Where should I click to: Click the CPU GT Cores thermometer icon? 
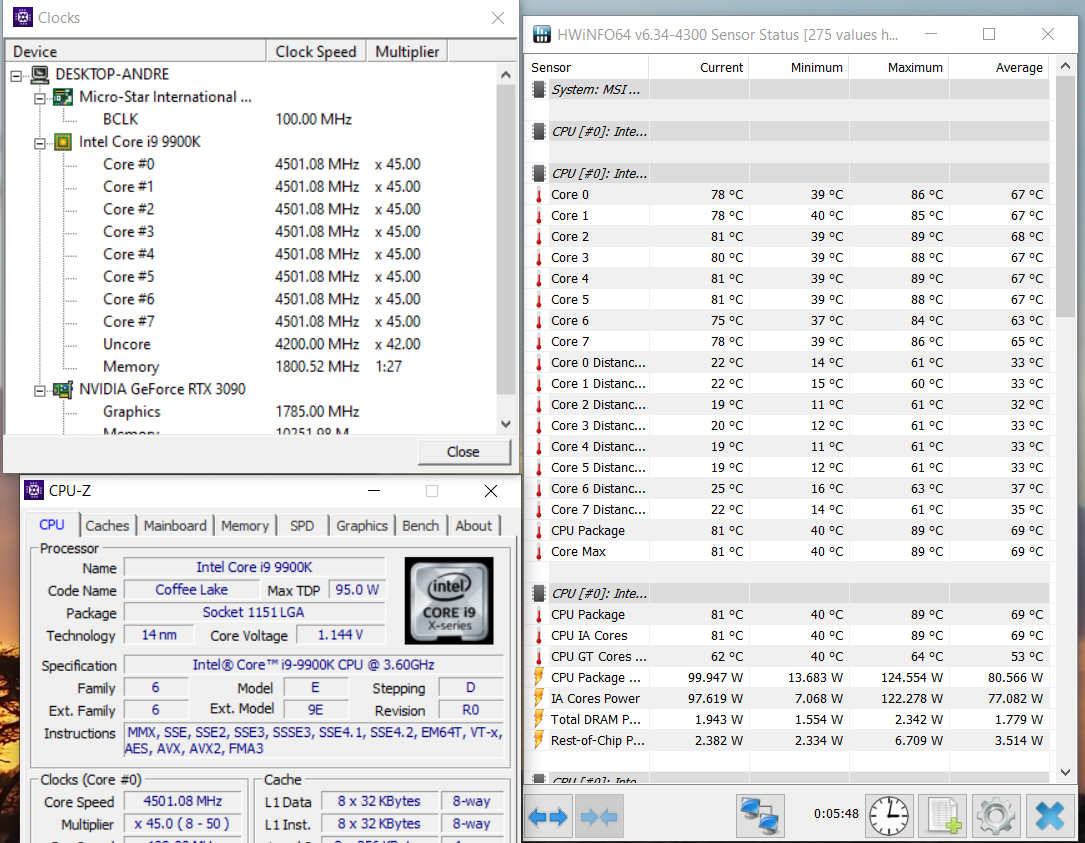538,656
